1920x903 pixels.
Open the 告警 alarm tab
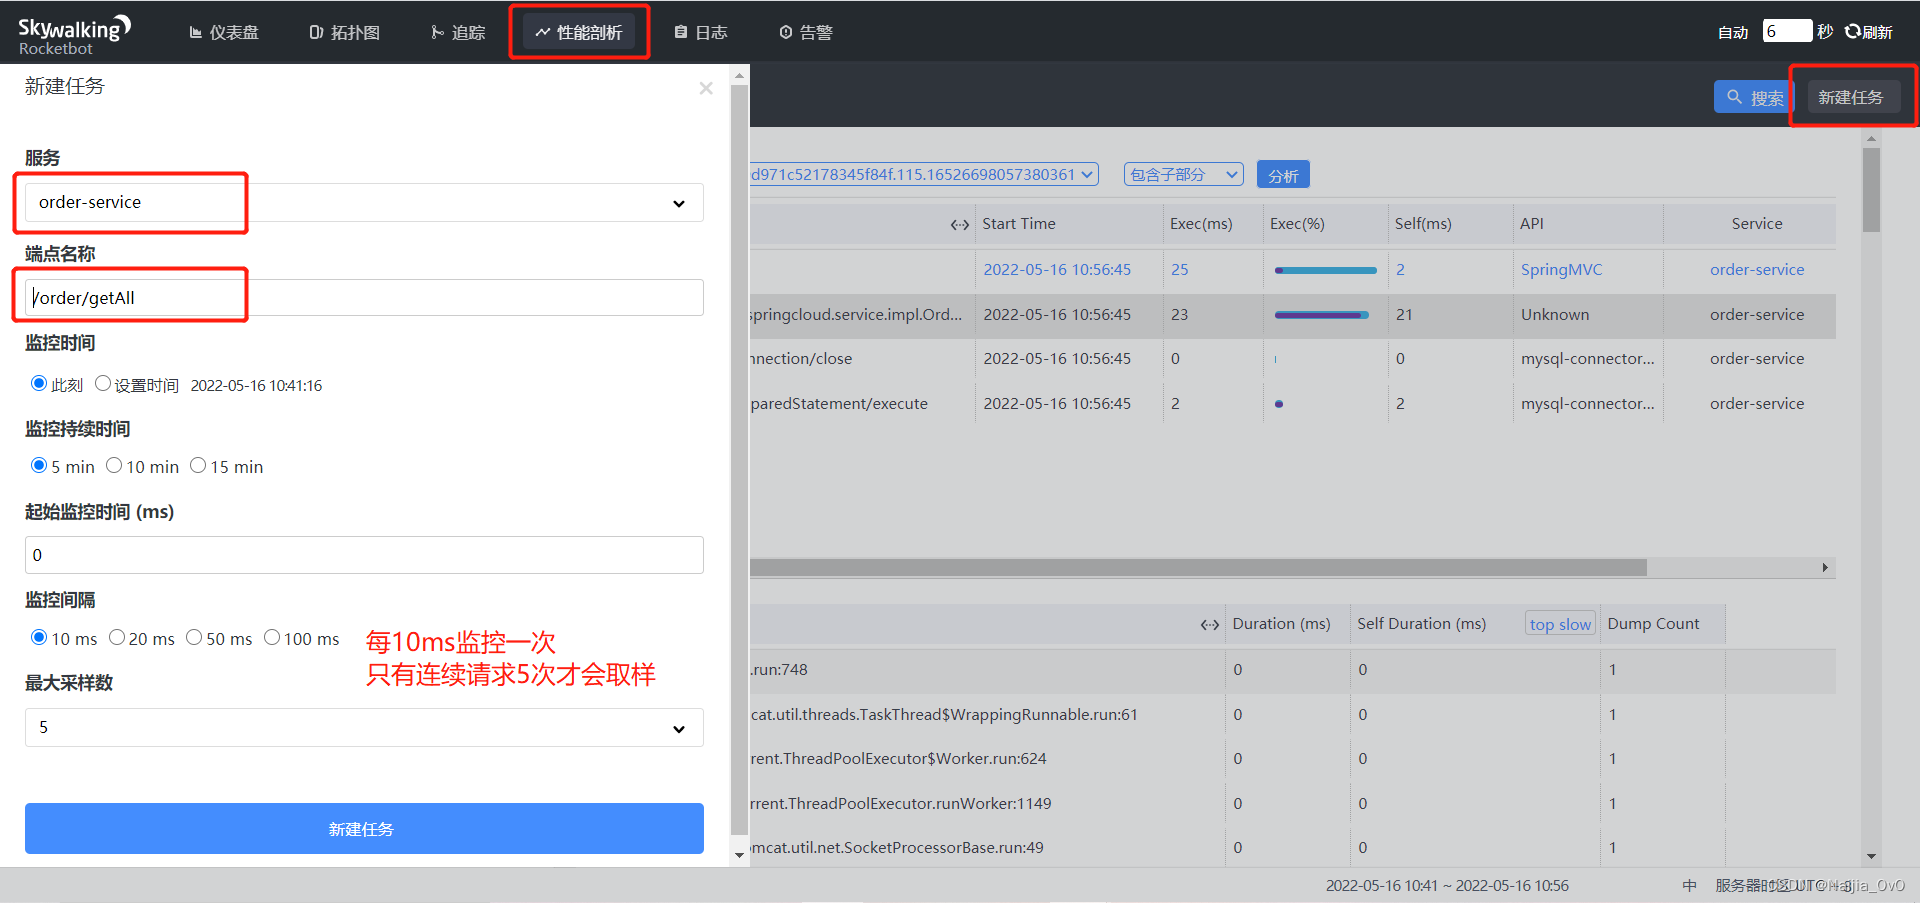click(806, 33)
